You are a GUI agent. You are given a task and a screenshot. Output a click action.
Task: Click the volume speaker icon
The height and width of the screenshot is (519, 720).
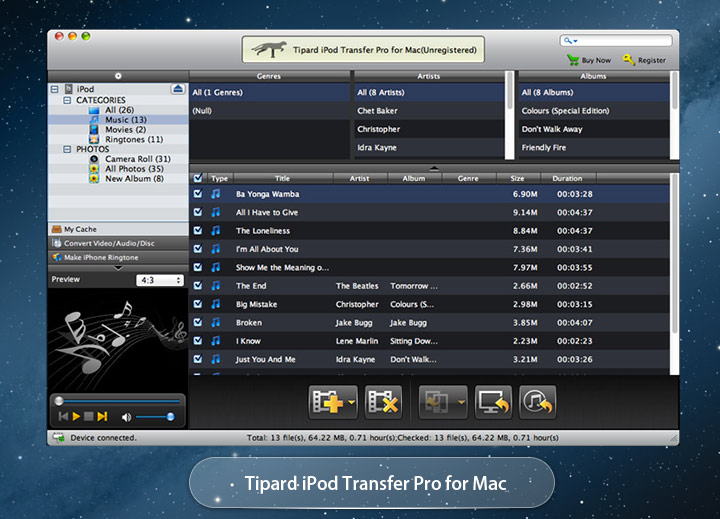click(x=126, y=417)
